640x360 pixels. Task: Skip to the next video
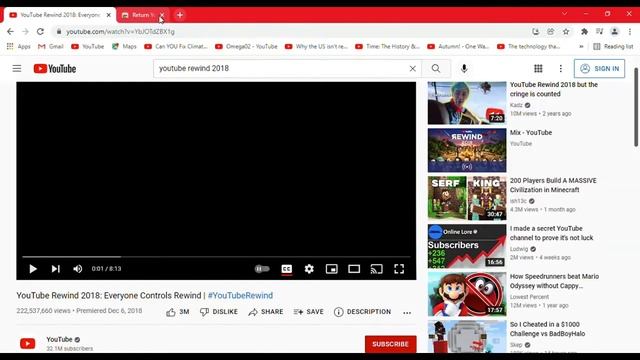point(56,269)
